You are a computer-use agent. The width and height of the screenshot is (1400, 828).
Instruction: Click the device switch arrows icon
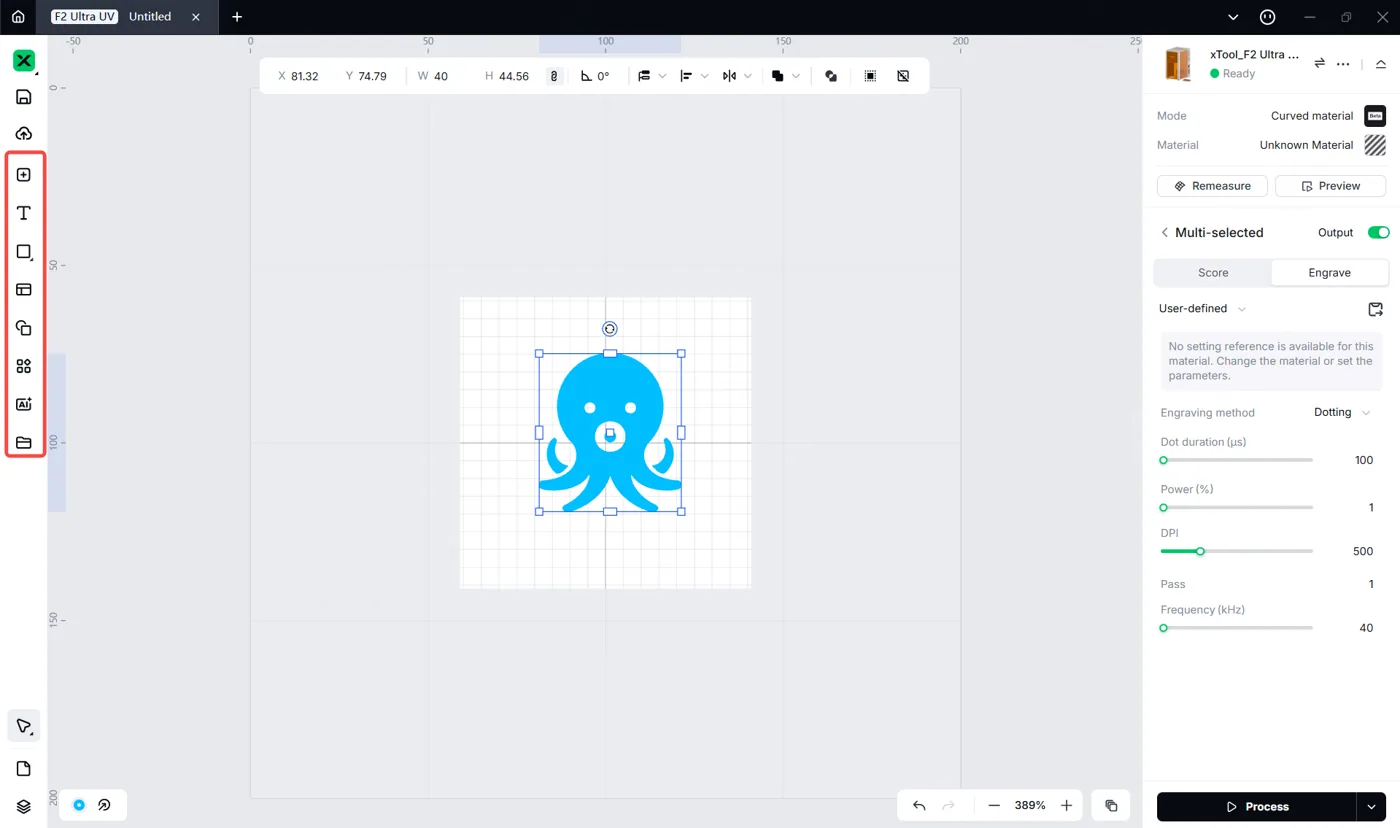click(1319, 63)
